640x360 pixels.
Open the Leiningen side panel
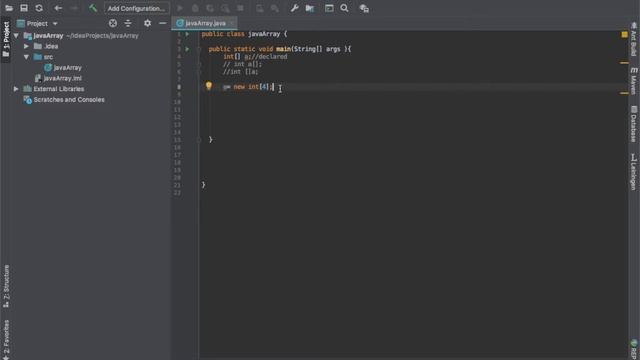point(634,171)
